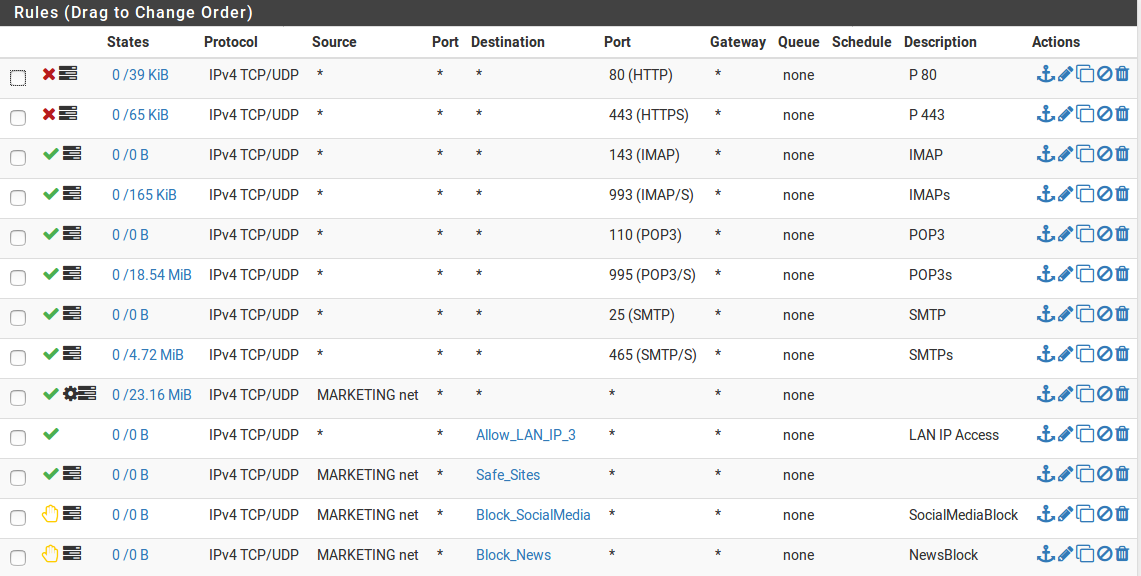The width and height of the screenshot is (1141, 576).
Task: Click the edit pencil for the P 80 rule
Action: [x=1065, y=74]
